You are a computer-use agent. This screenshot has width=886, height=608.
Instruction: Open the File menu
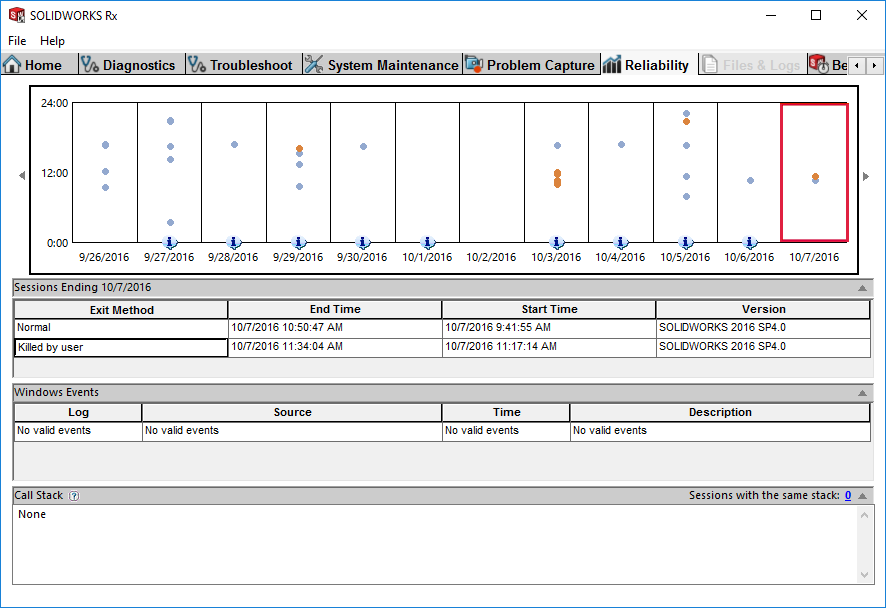pos(17,41)
